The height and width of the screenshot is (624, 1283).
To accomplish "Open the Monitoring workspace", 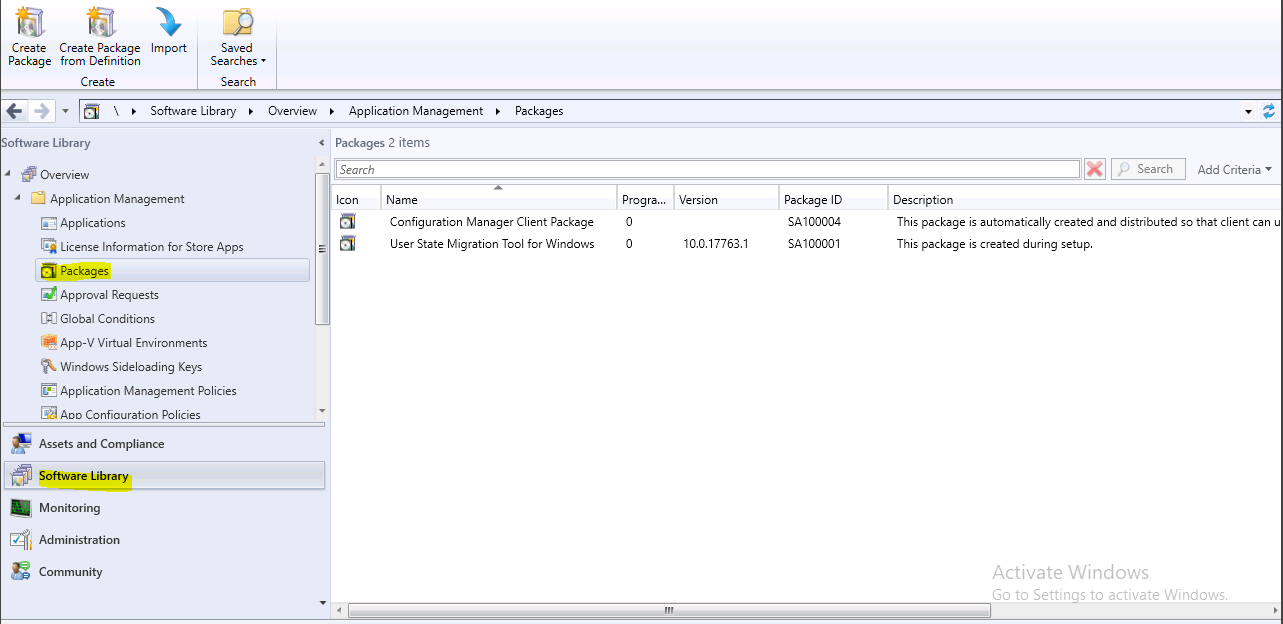I will tap(165, 508).
